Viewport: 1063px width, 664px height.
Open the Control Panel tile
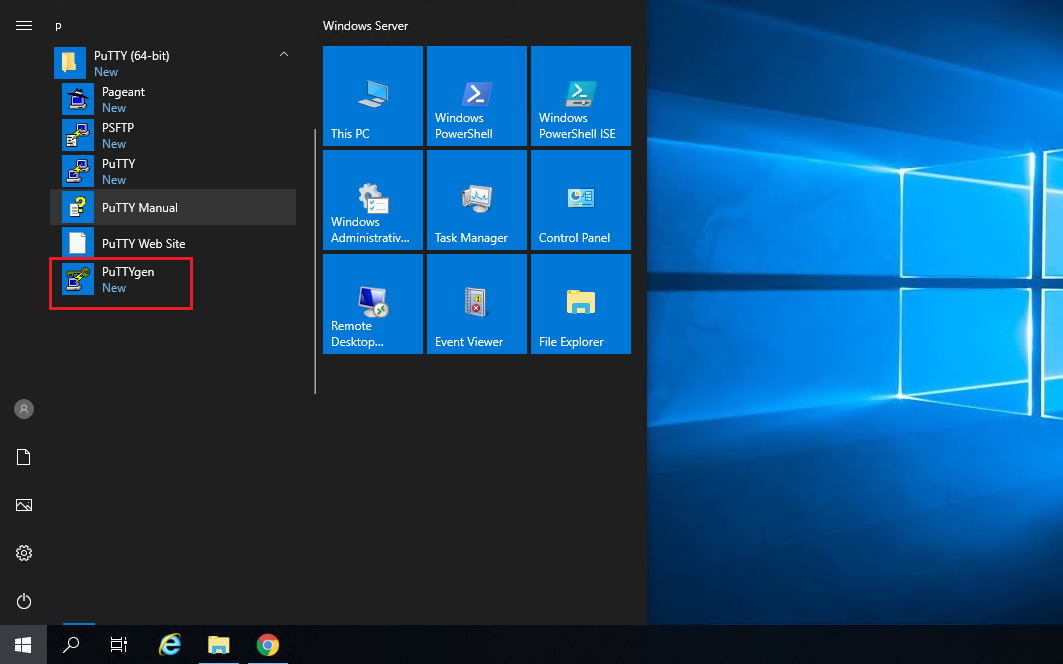(x=581, y=200)
